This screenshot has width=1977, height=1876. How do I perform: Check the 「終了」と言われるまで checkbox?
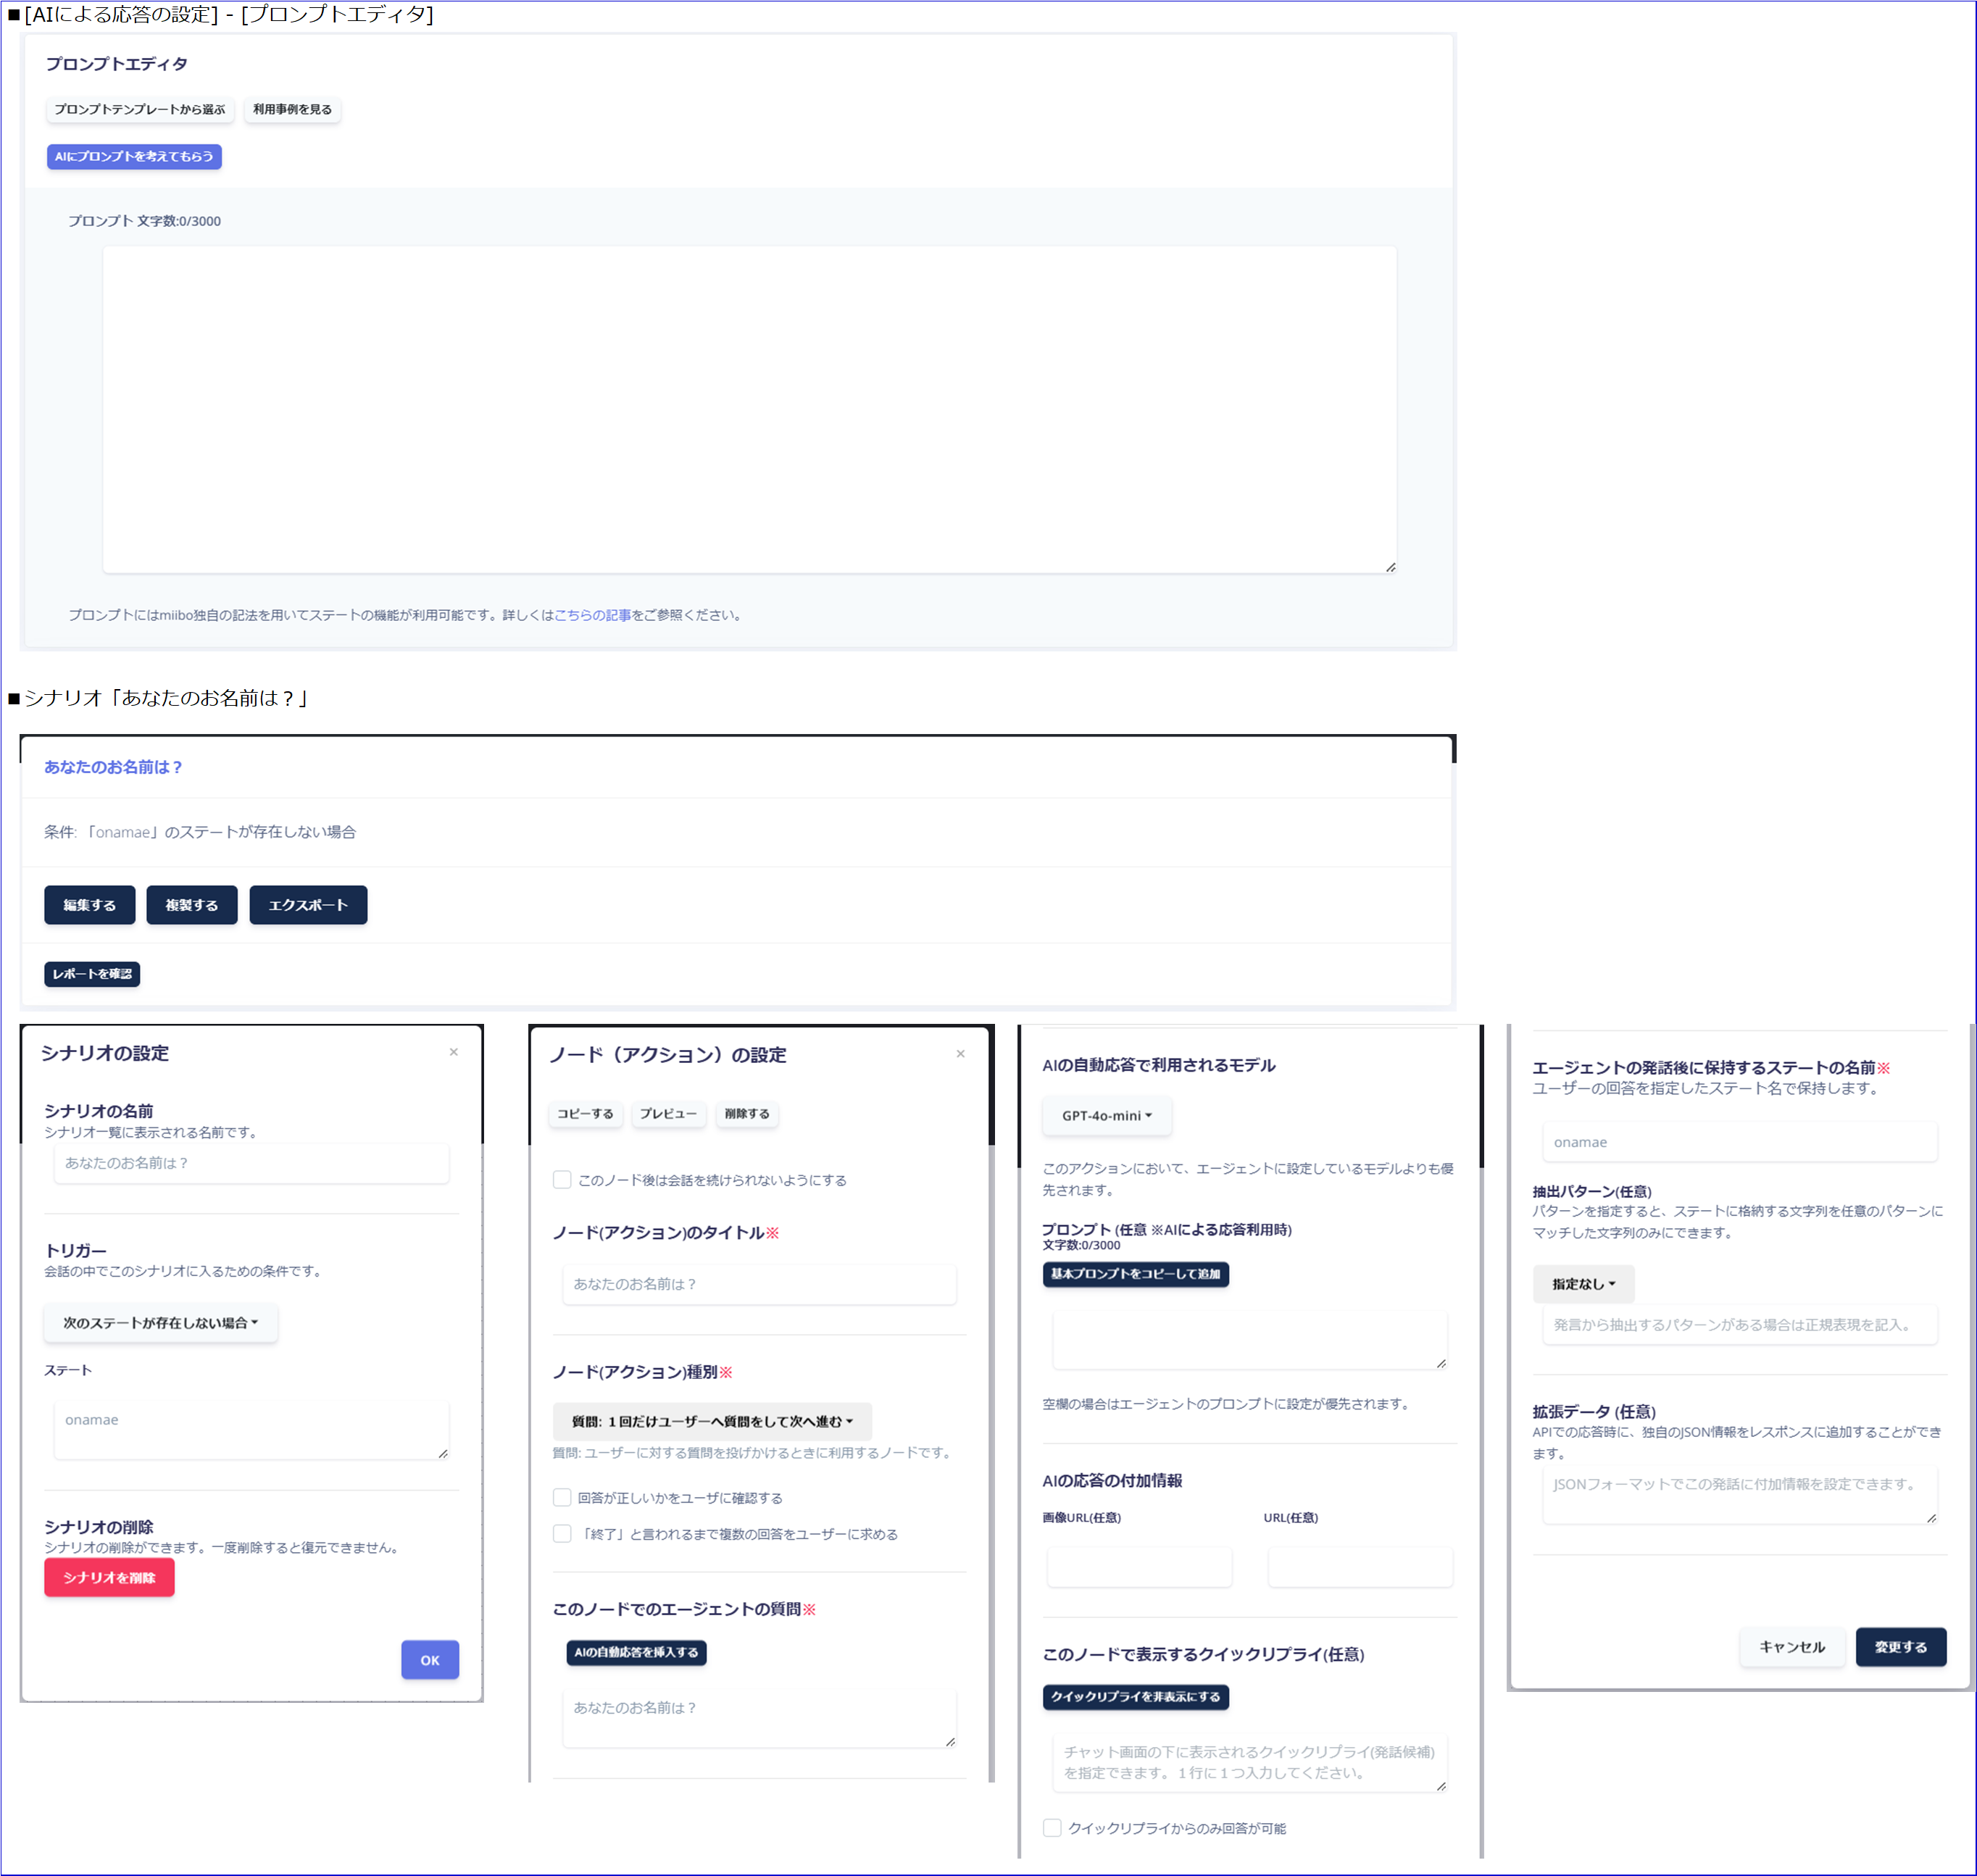tap(562, 1534)
